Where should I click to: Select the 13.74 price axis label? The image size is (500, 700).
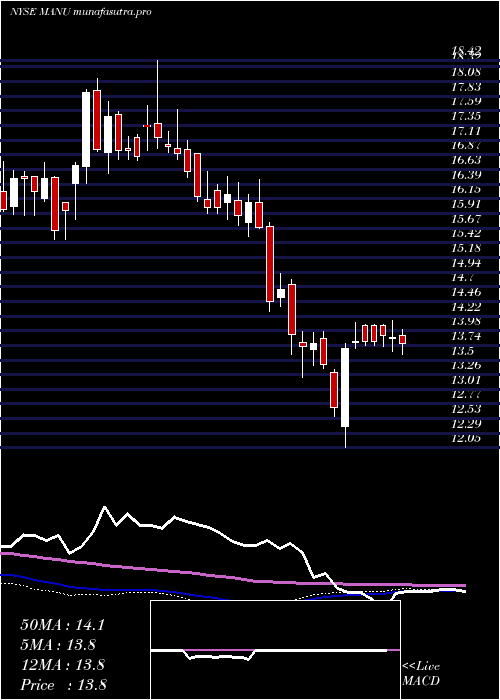pyautogui.click(x=466, y=336)
